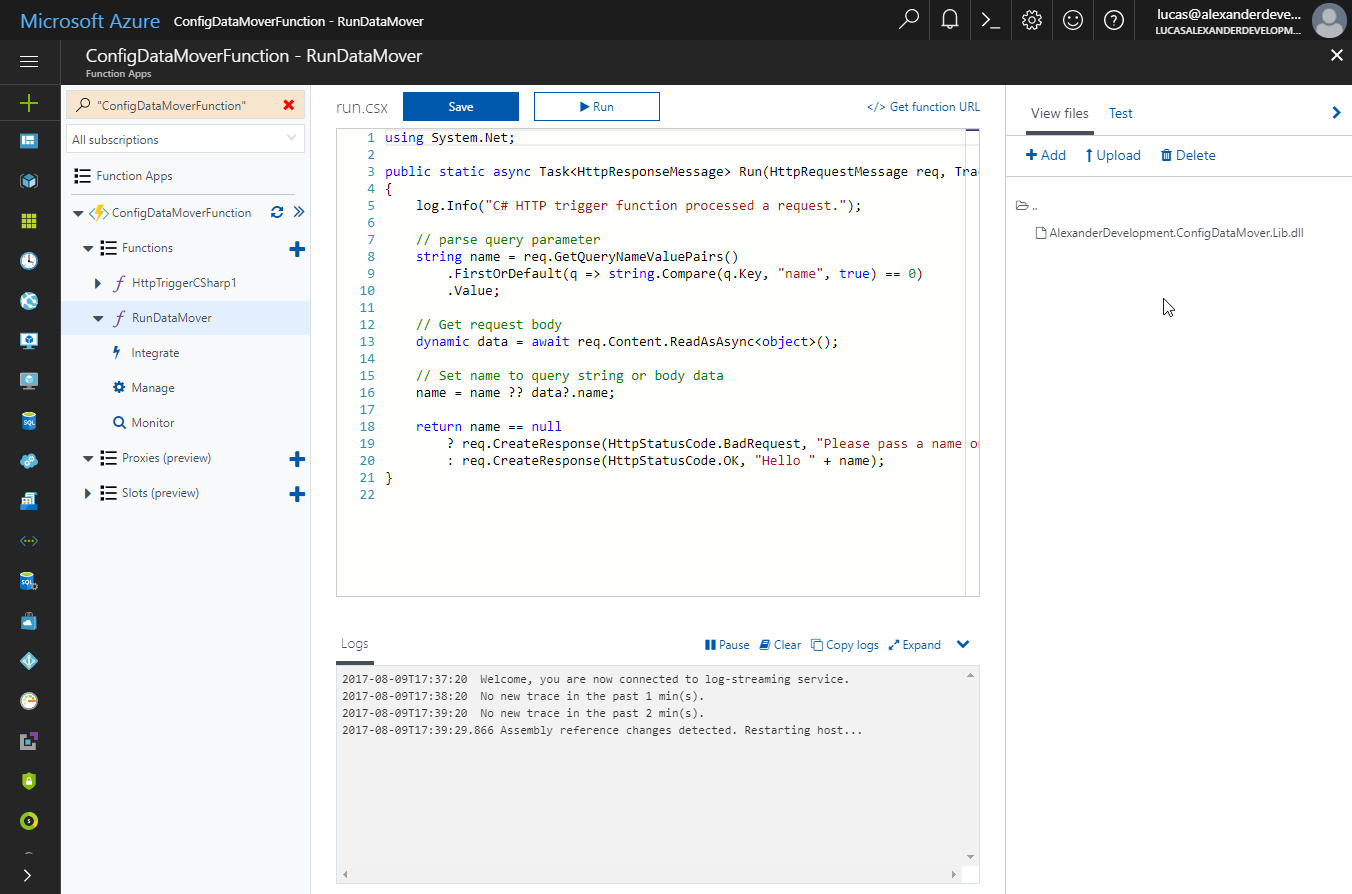Open Security Center green shield icon
This screenshot has height=894, width=1352.
[x=29, y=781]
